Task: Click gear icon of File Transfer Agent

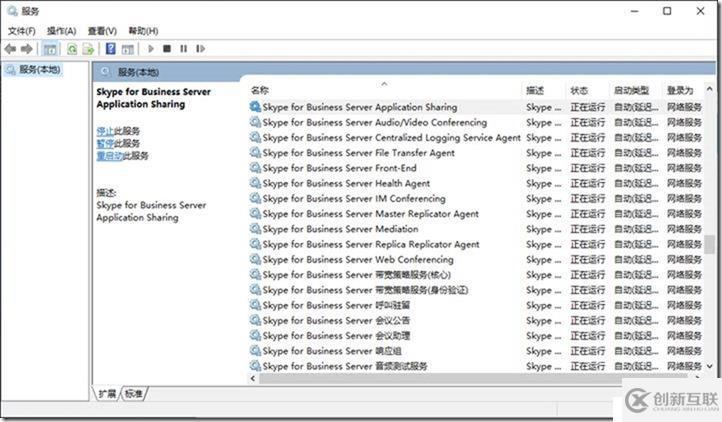Action: pos(255,152)
